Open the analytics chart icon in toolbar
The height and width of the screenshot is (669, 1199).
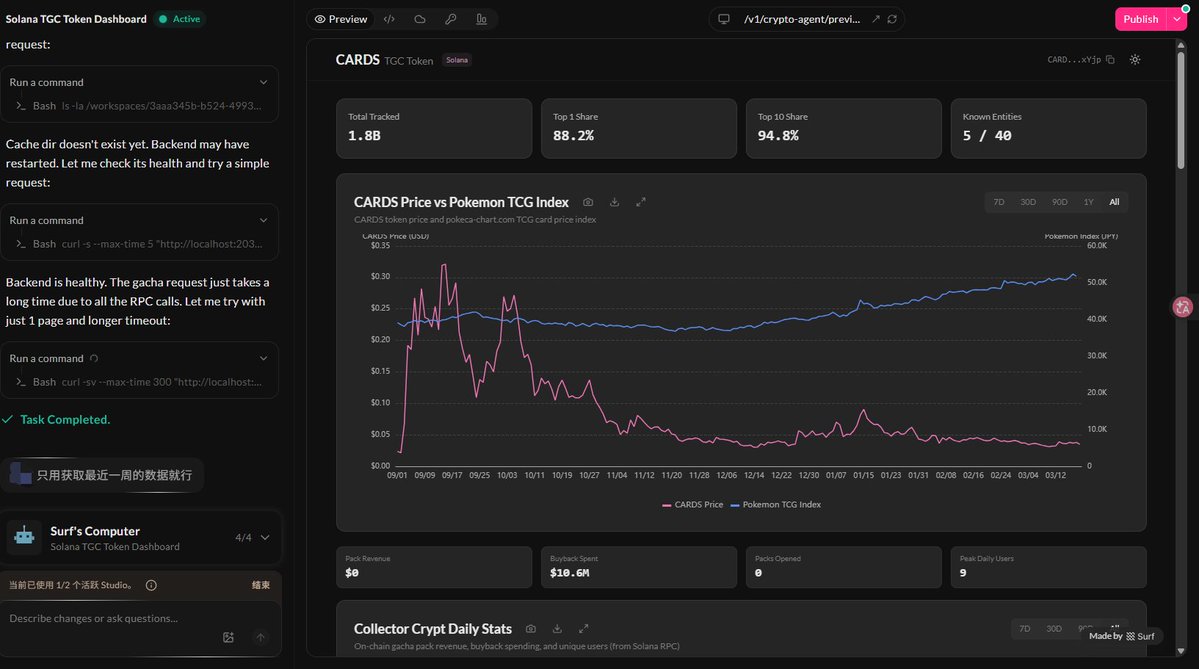[481, 19]
